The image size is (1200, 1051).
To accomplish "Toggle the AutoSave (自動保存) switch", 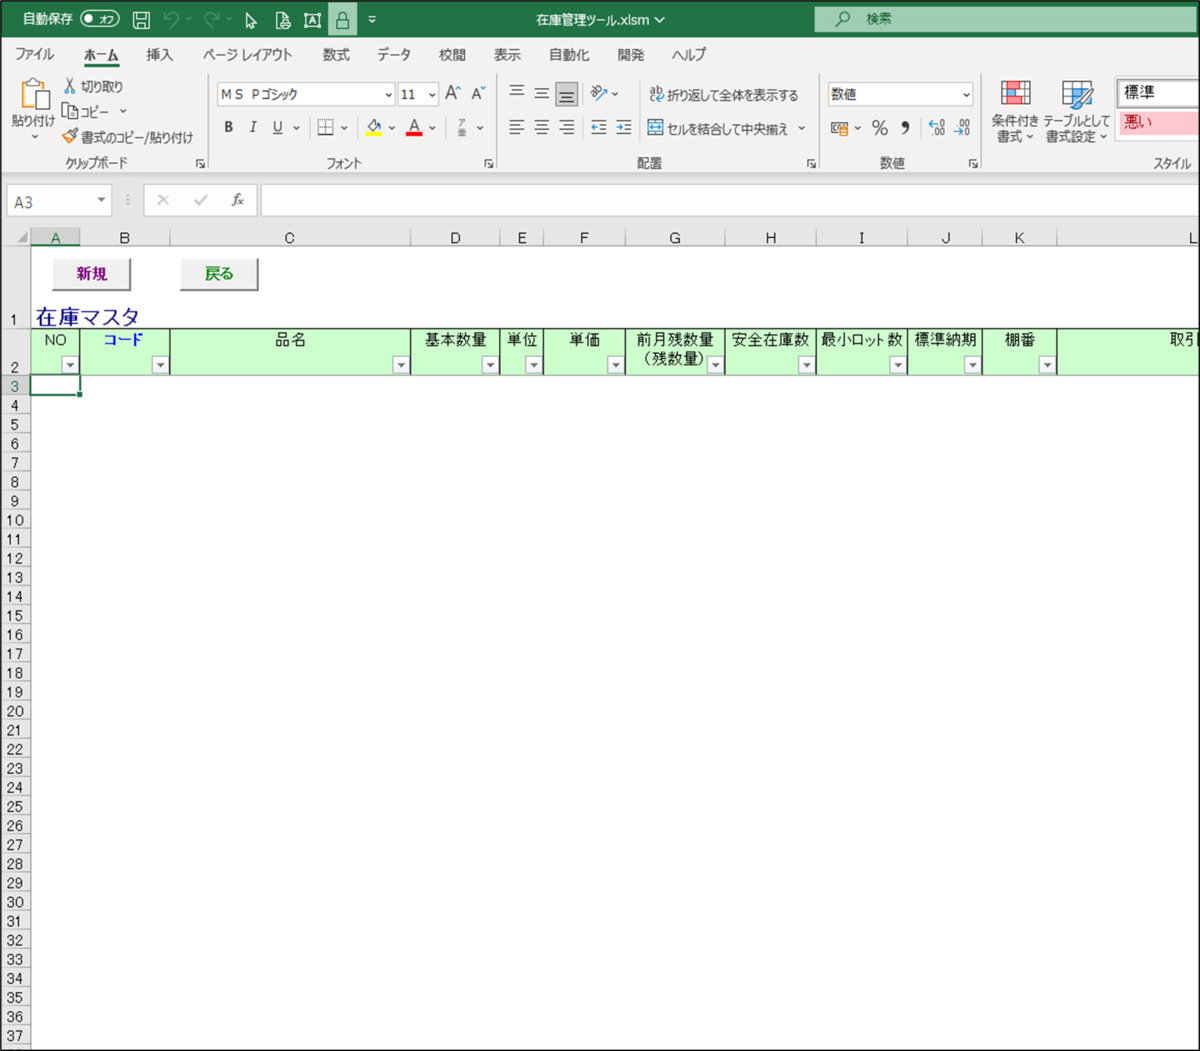I will pos(99,19).
